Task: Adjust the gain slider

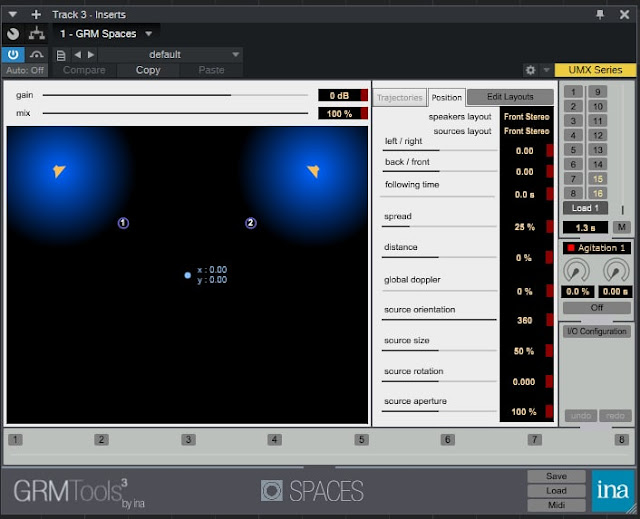Action: coord(175,95)
